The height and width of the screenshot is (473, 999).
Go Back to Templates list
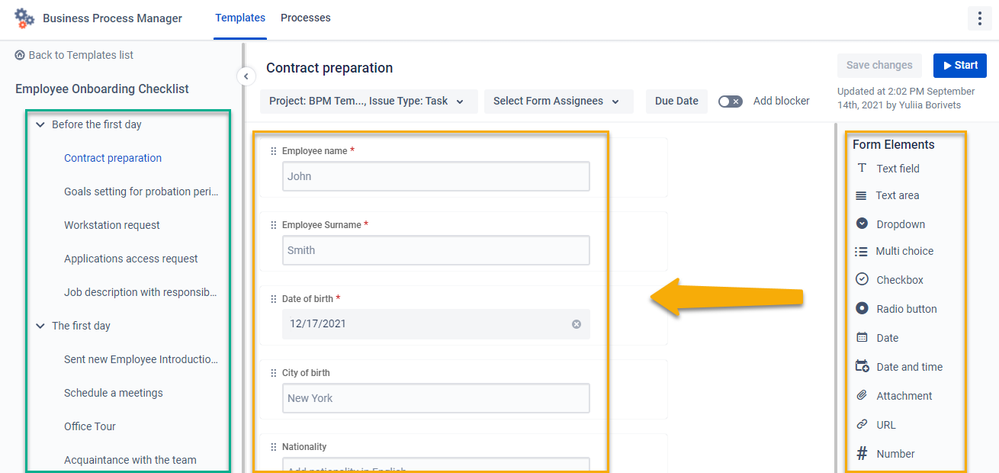(x=74, y=55)
